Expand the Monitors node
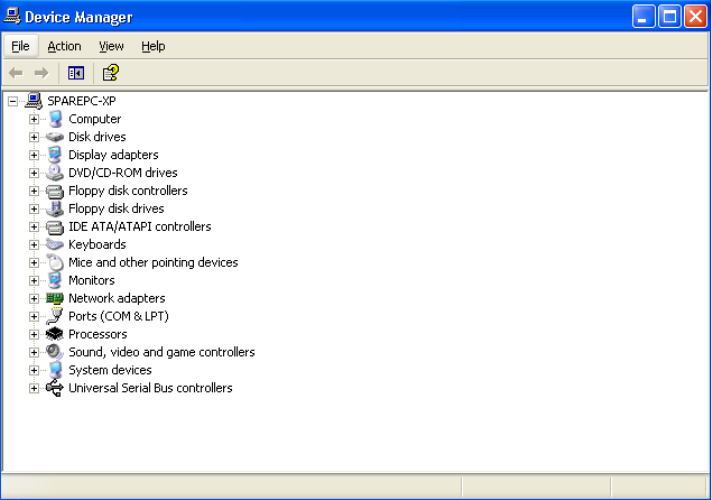 click(x=34, y=280)
